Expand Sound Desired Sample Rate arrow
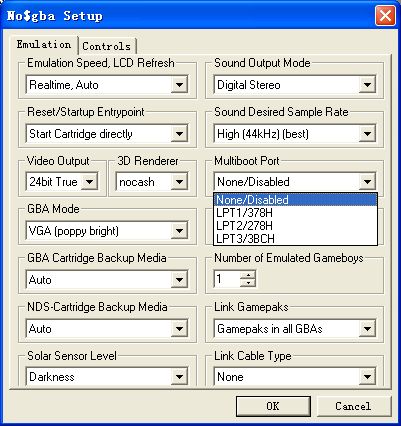The image size is (401, 426). point(367,134)
